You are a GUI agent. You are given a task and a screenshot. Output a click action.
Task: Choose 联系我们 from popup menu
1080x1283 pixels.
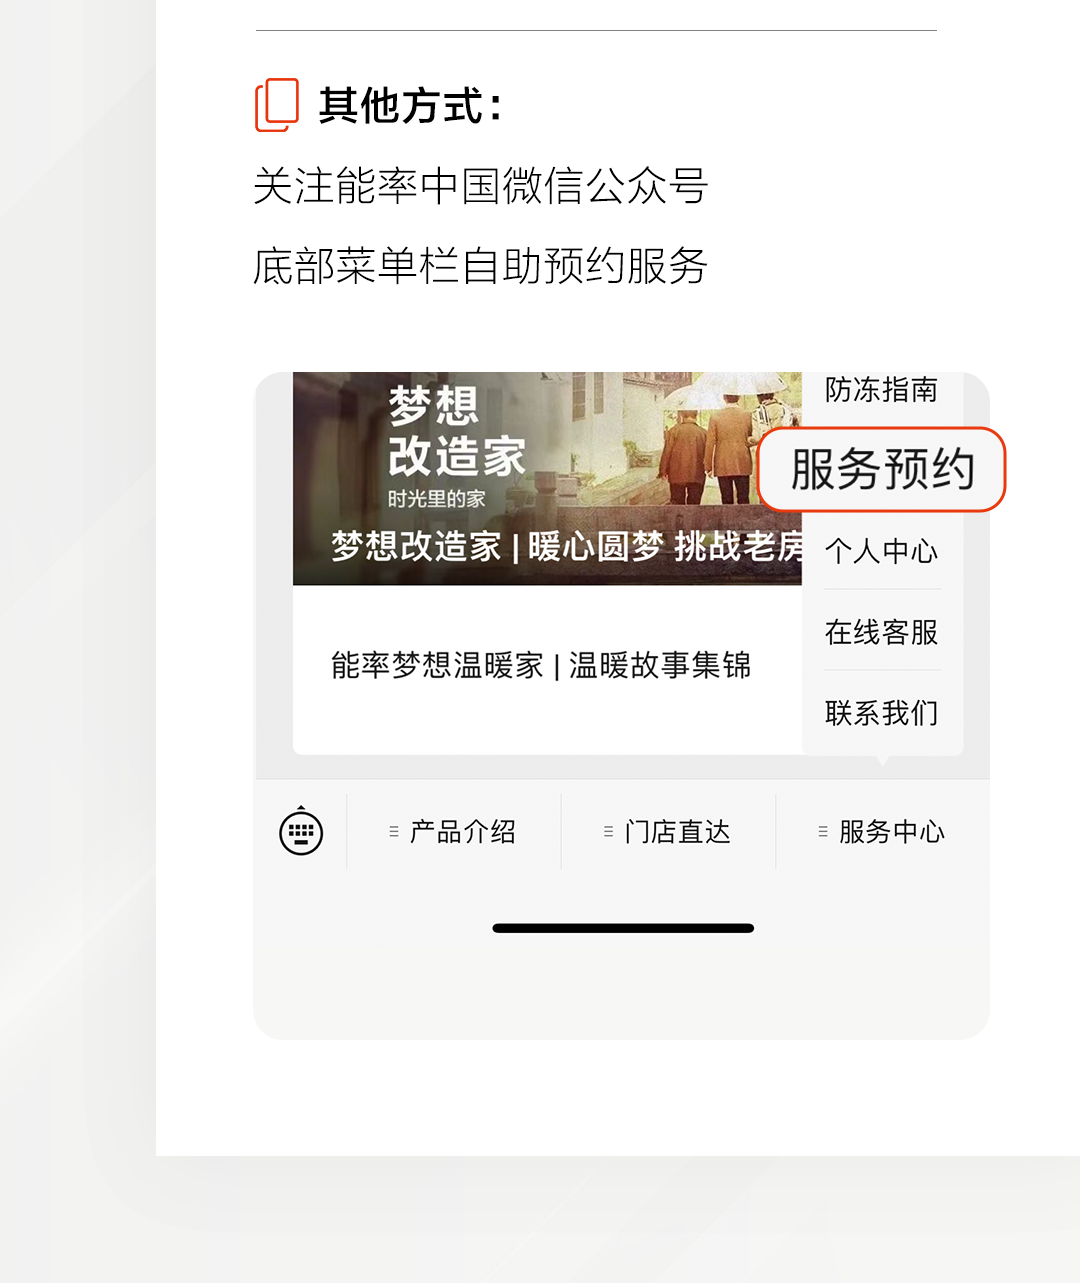(x=881, y=713)
